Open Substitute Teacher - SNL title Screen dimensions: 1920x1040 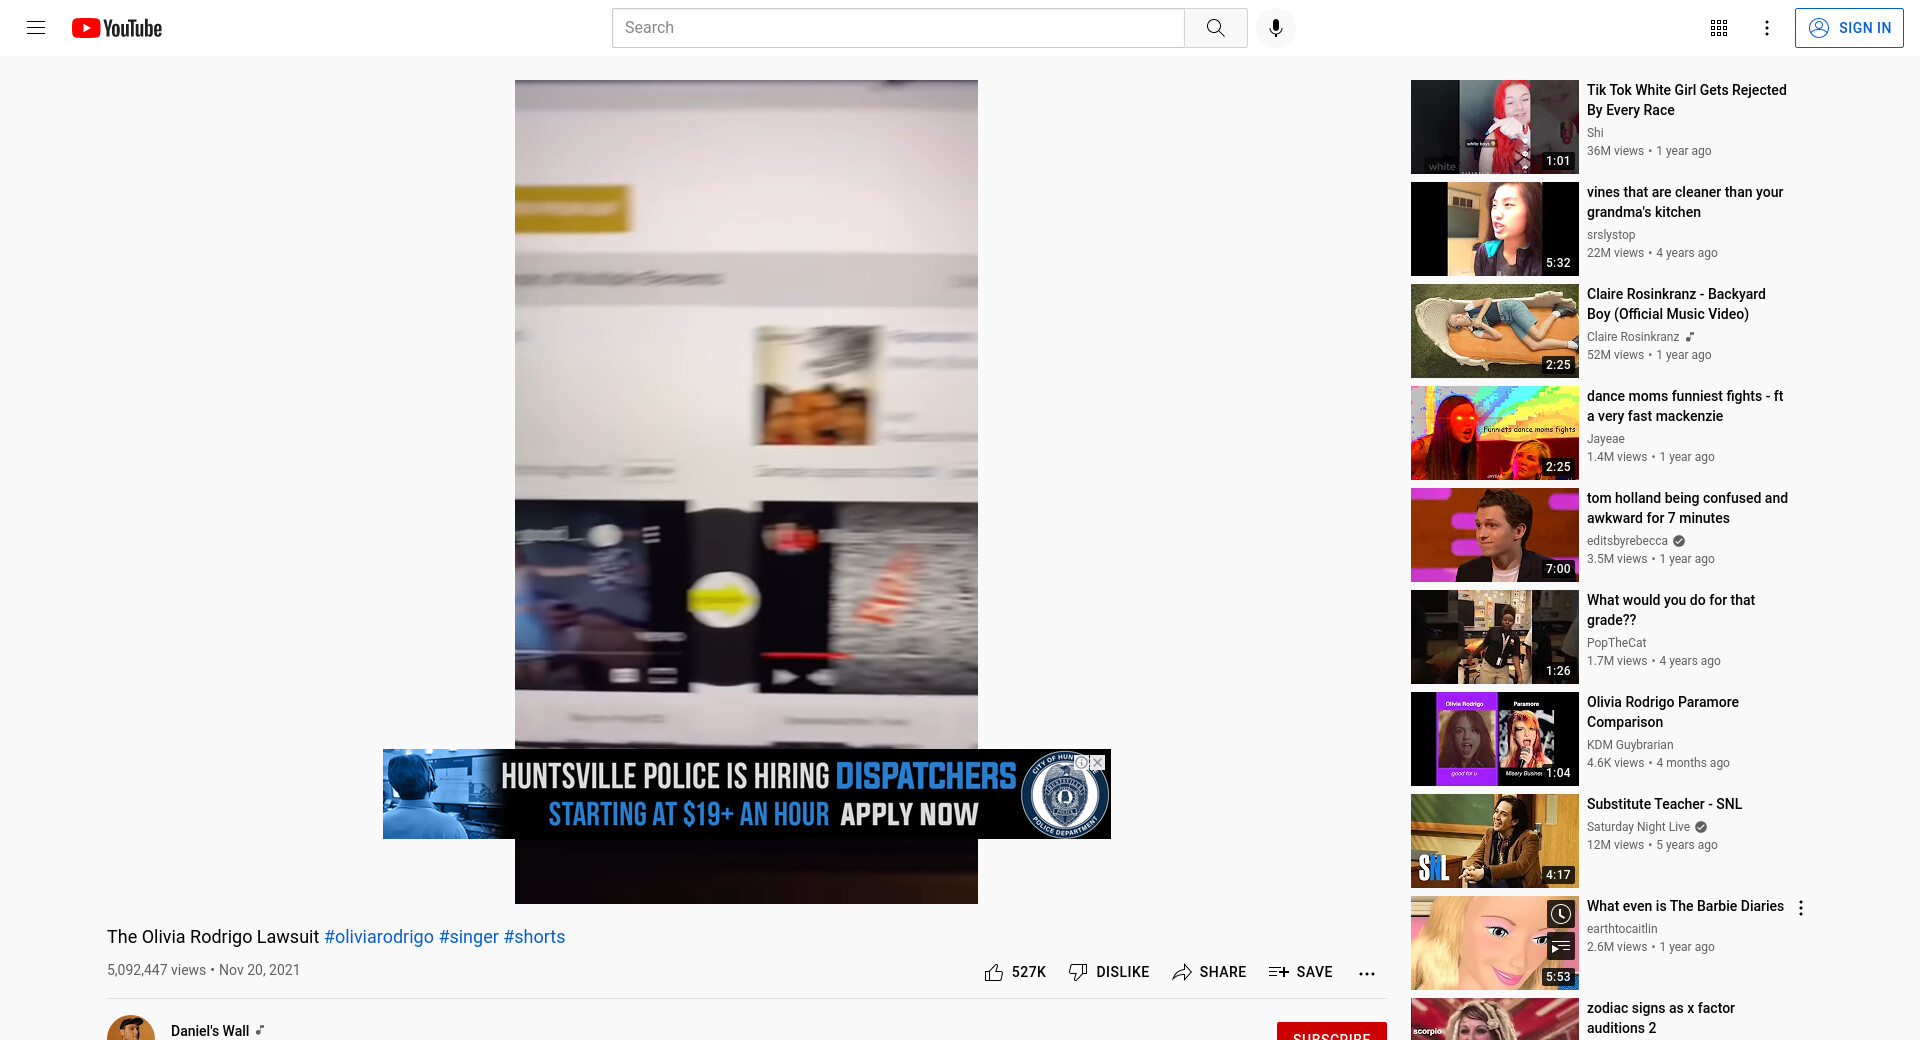[1664, 804]
